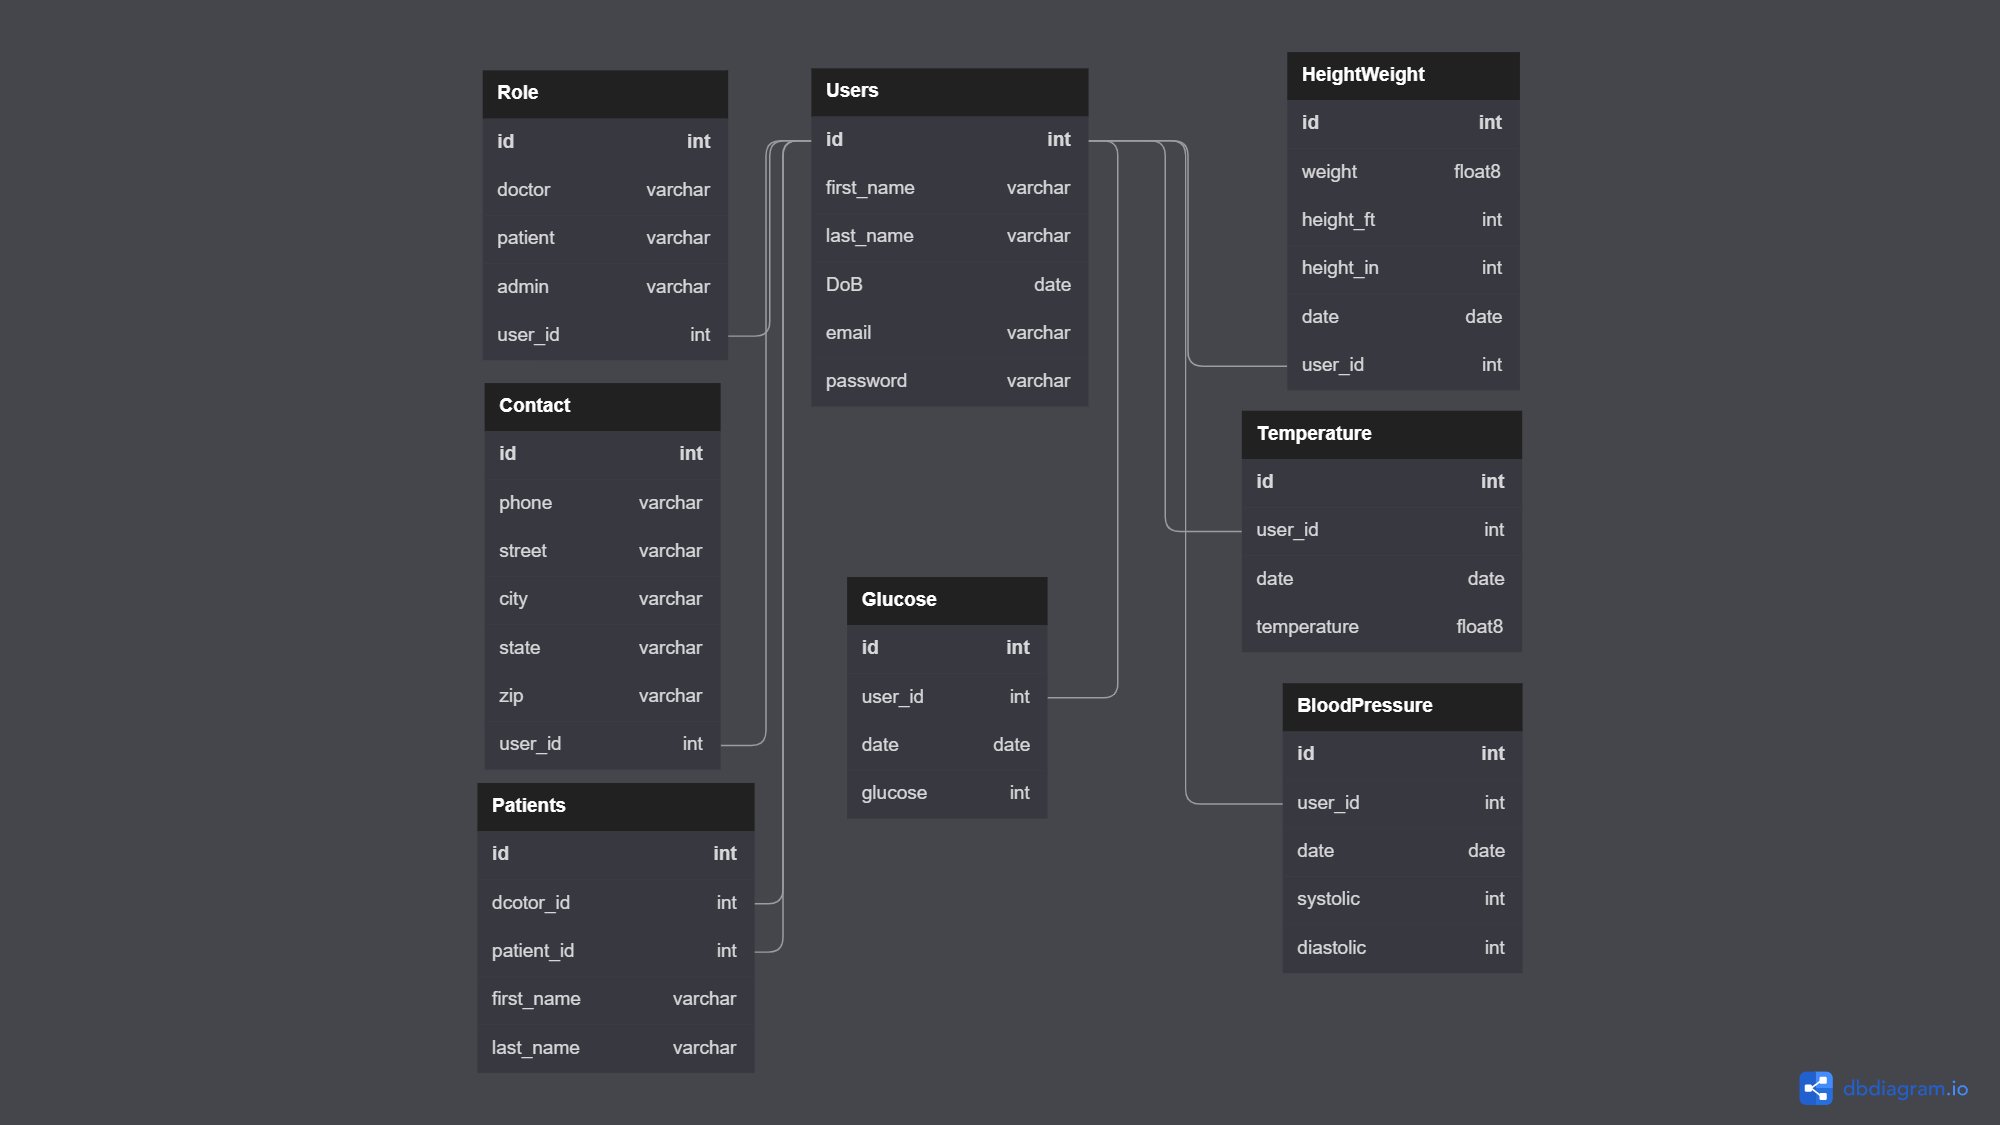
Task: Click the zip row in Contact table
Action: (601, 695)
